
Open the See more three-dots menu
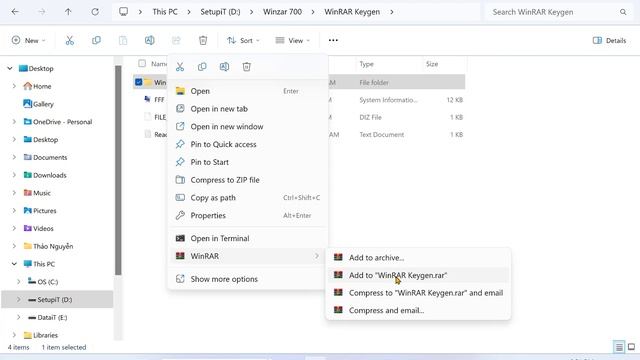[333, 40]
